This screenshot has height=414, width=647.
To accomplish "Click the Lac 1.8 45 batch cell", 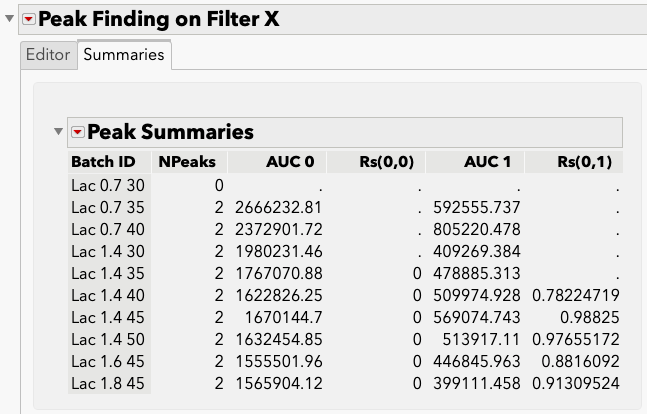I will coord(107,383).
